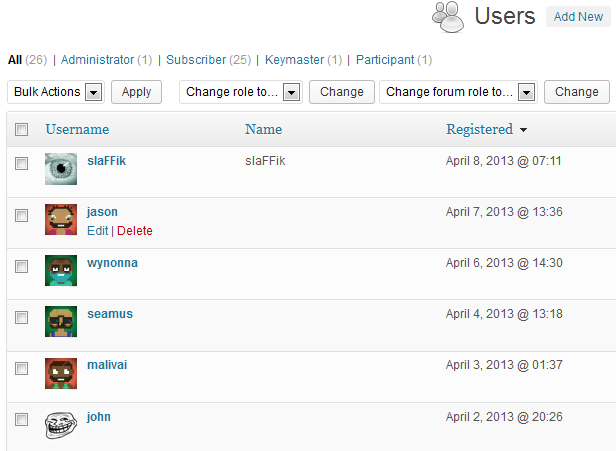Check the box for user jason
The image size is (616, 451).
tap(21, 215)
